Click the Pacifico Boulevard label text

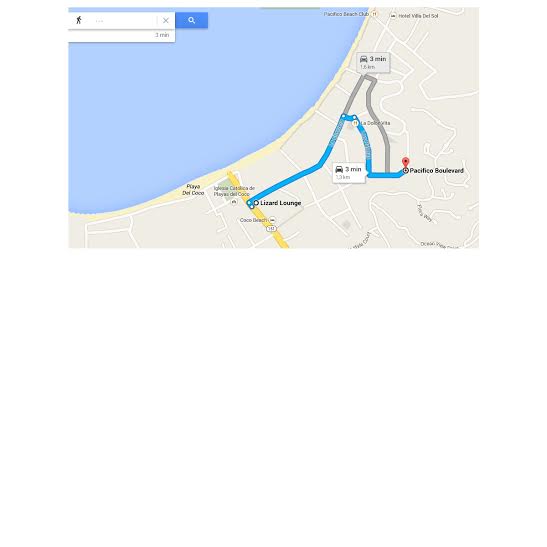pos(436,171)
